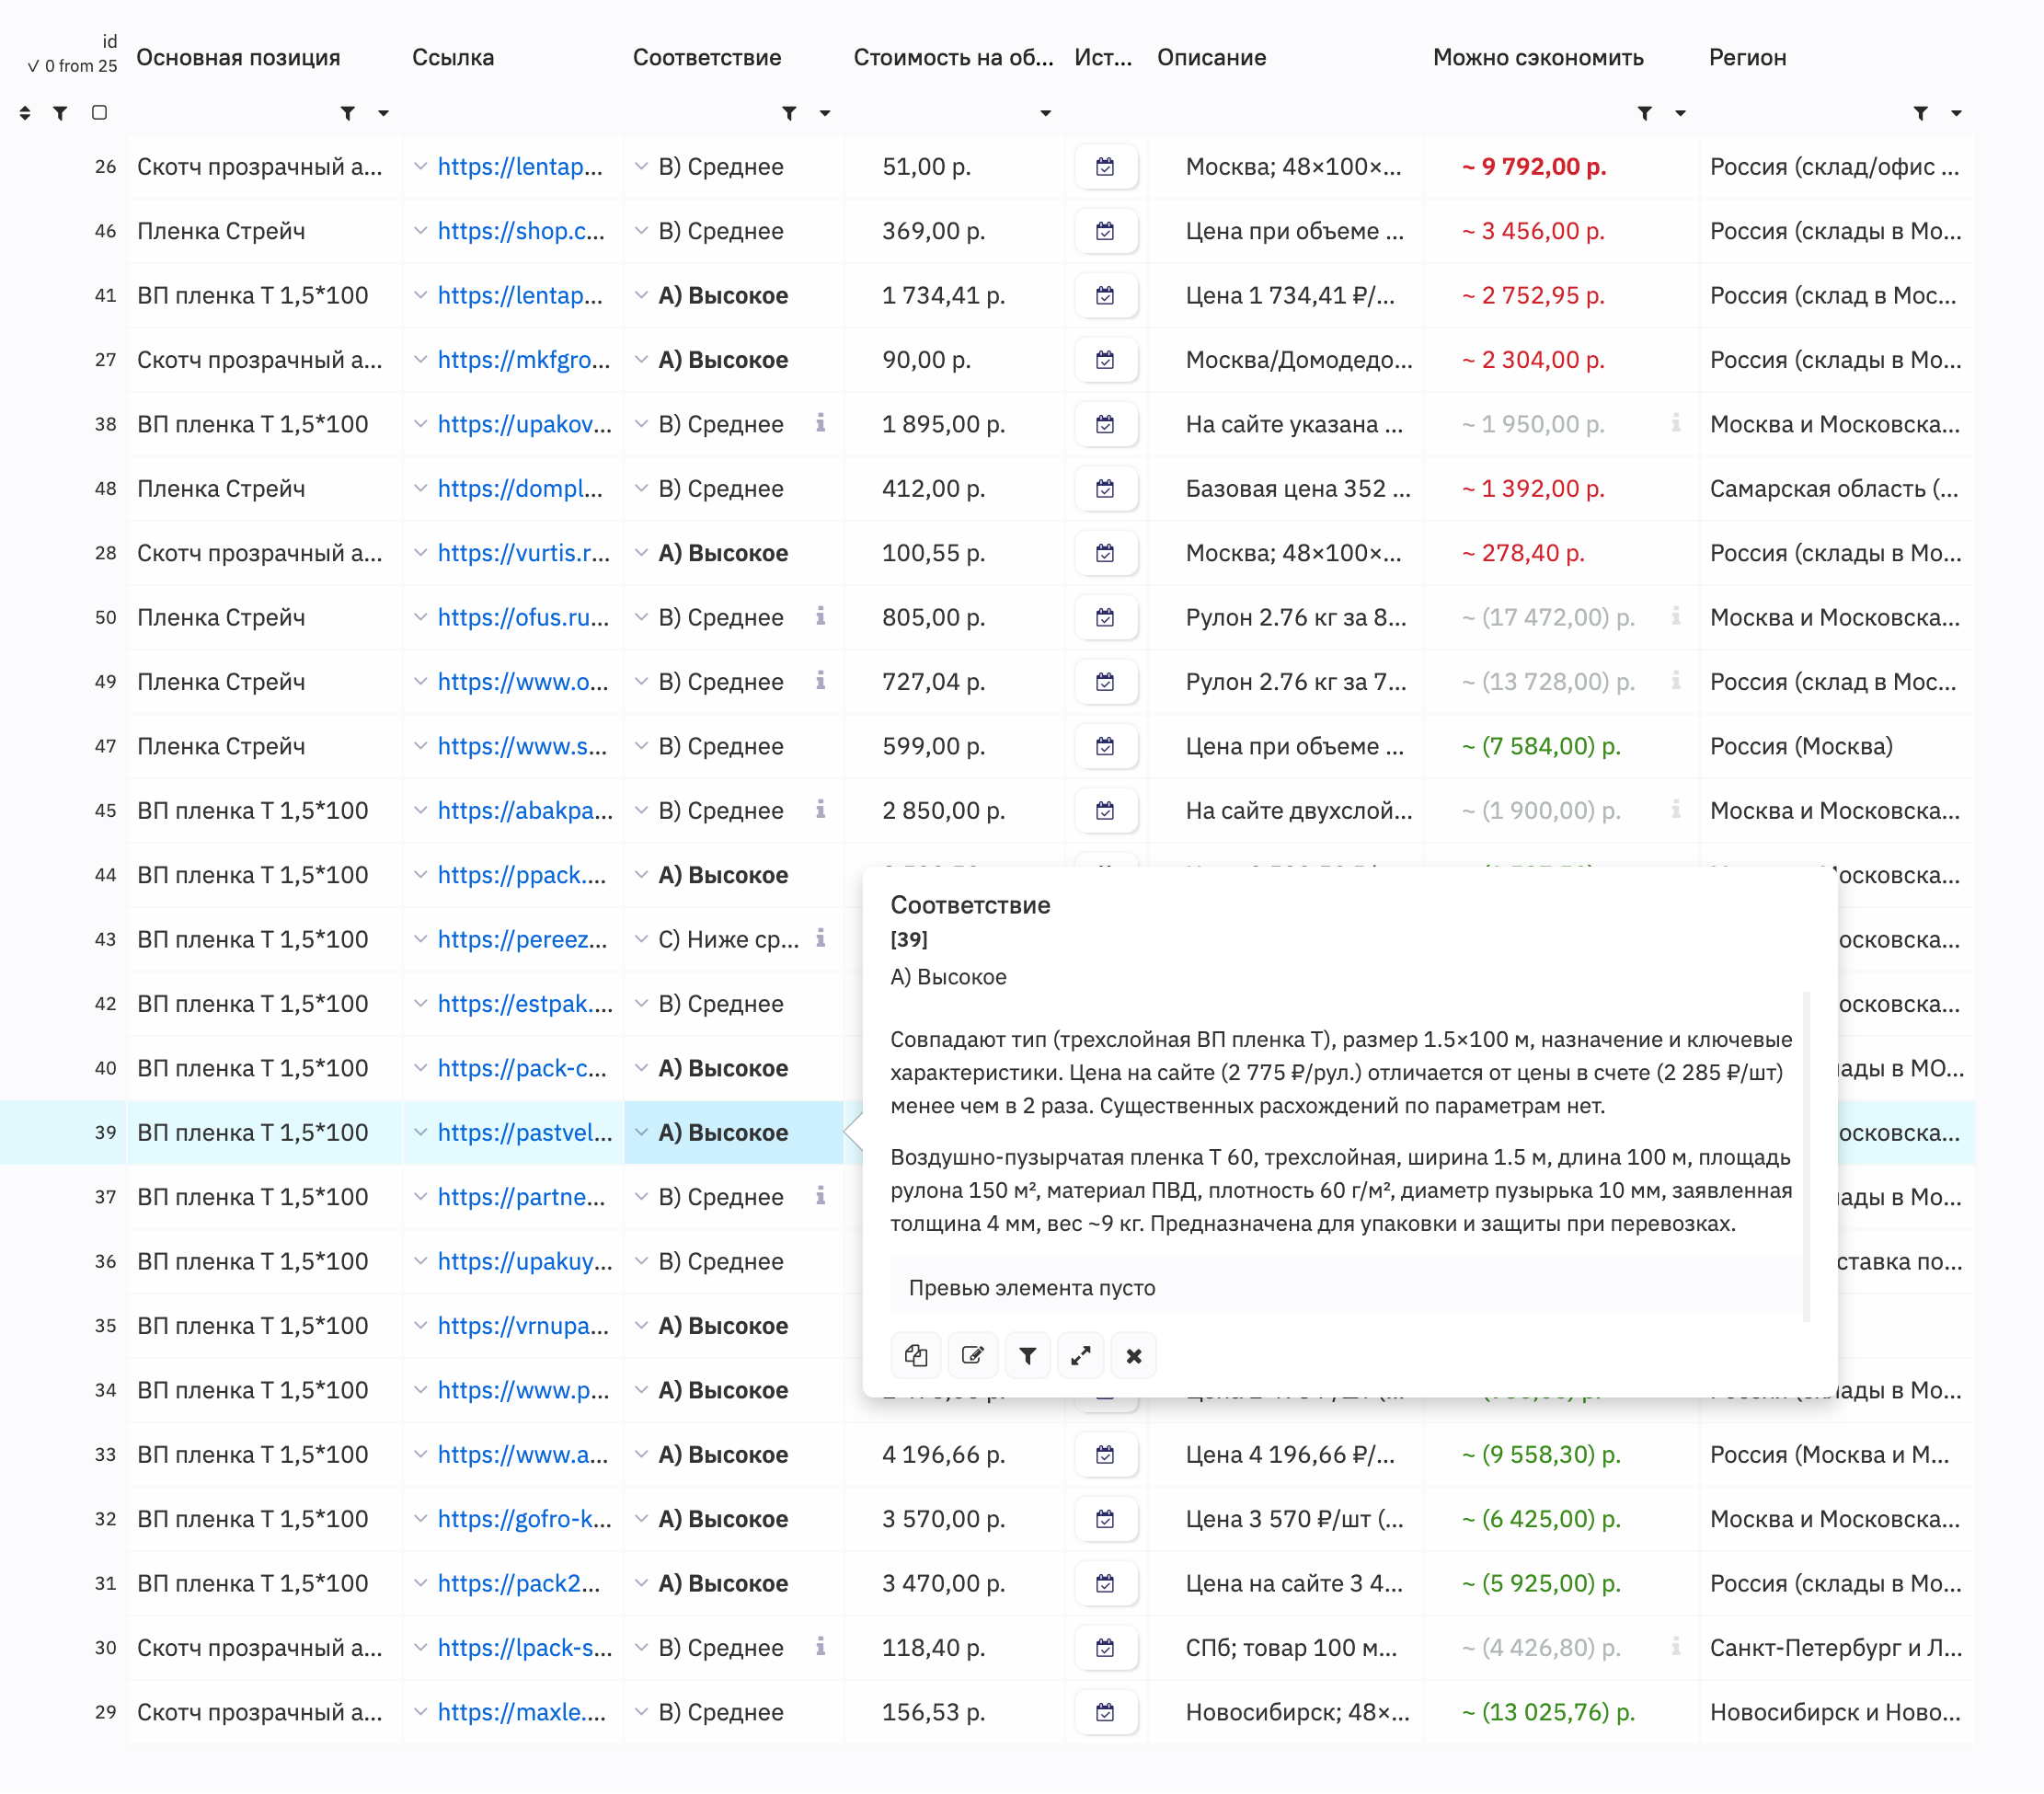This screenshot has height=1794, width=2044.
Task: Copy the Соответствие popup content
Action: 915,1356
